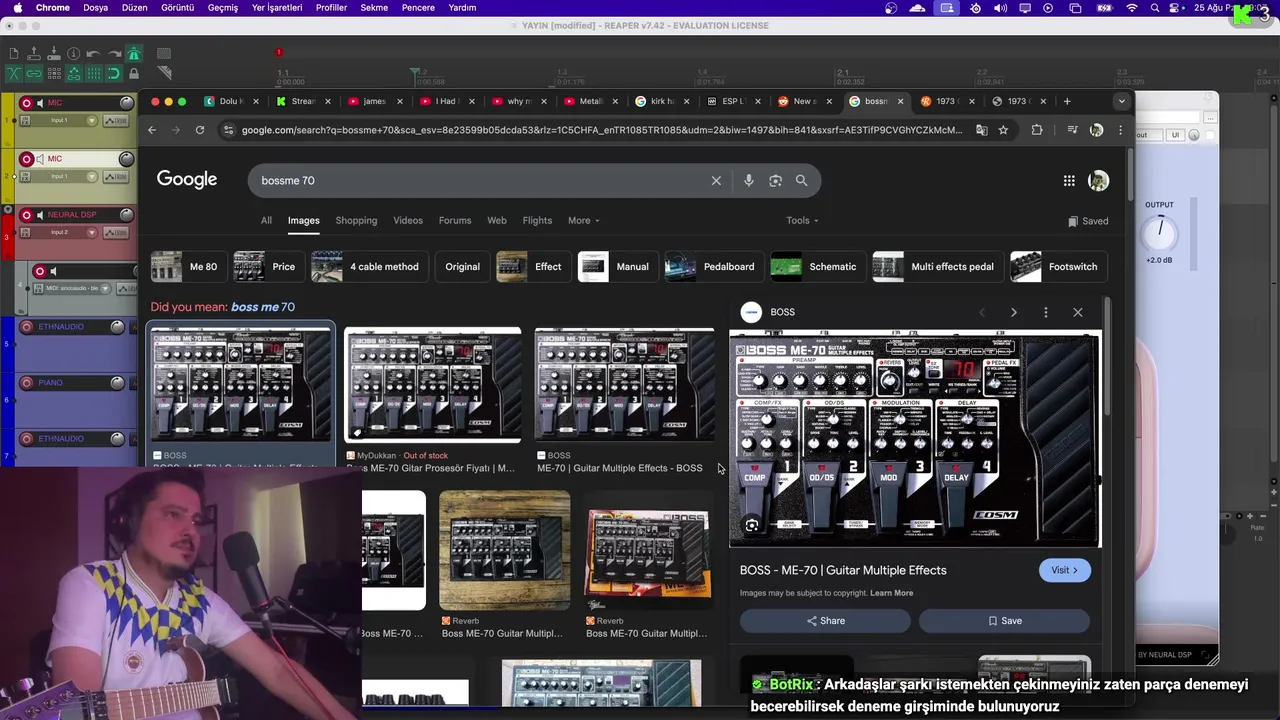Click REAPER's open project icon
This screenshot has height=720, width=1280.
click(x=34, y=54)
